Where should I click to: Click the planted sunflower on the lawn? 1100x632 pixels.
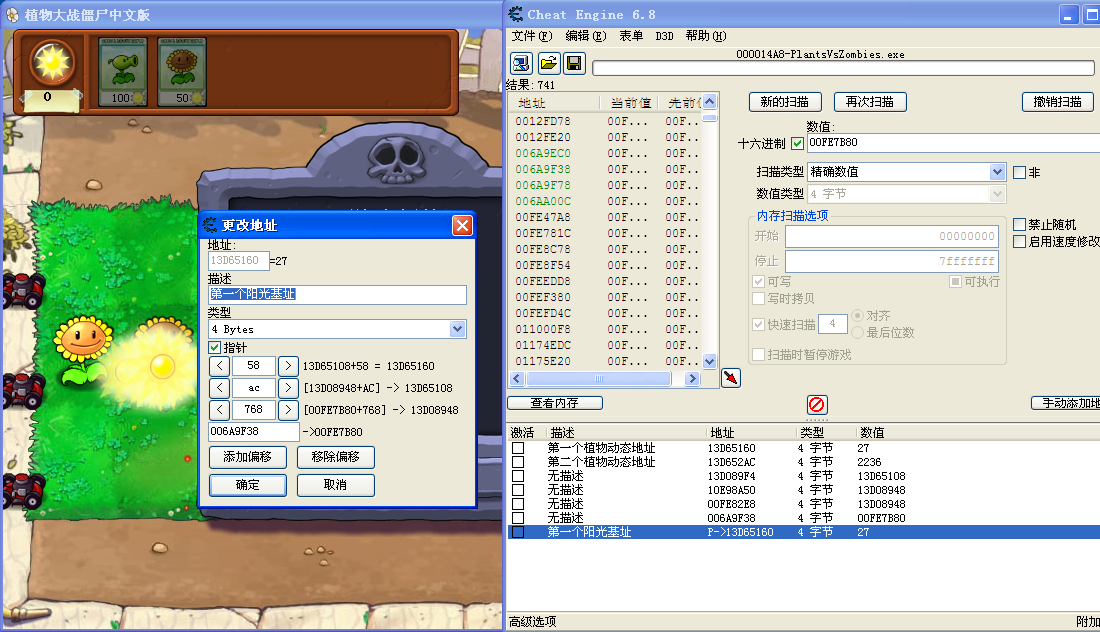click(x=83, y=349)
